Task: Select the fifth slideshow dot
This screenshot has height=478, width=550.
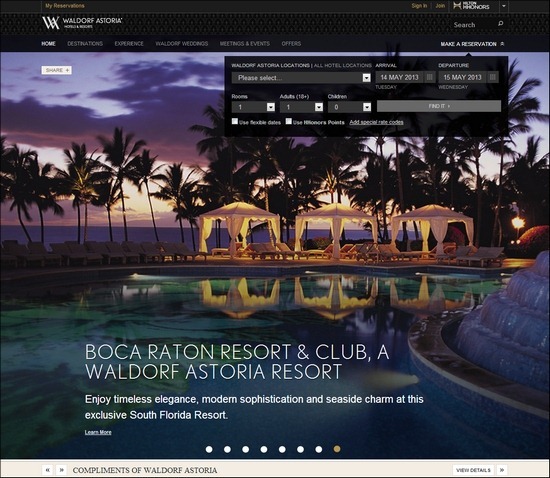Action: coord(282,449)
